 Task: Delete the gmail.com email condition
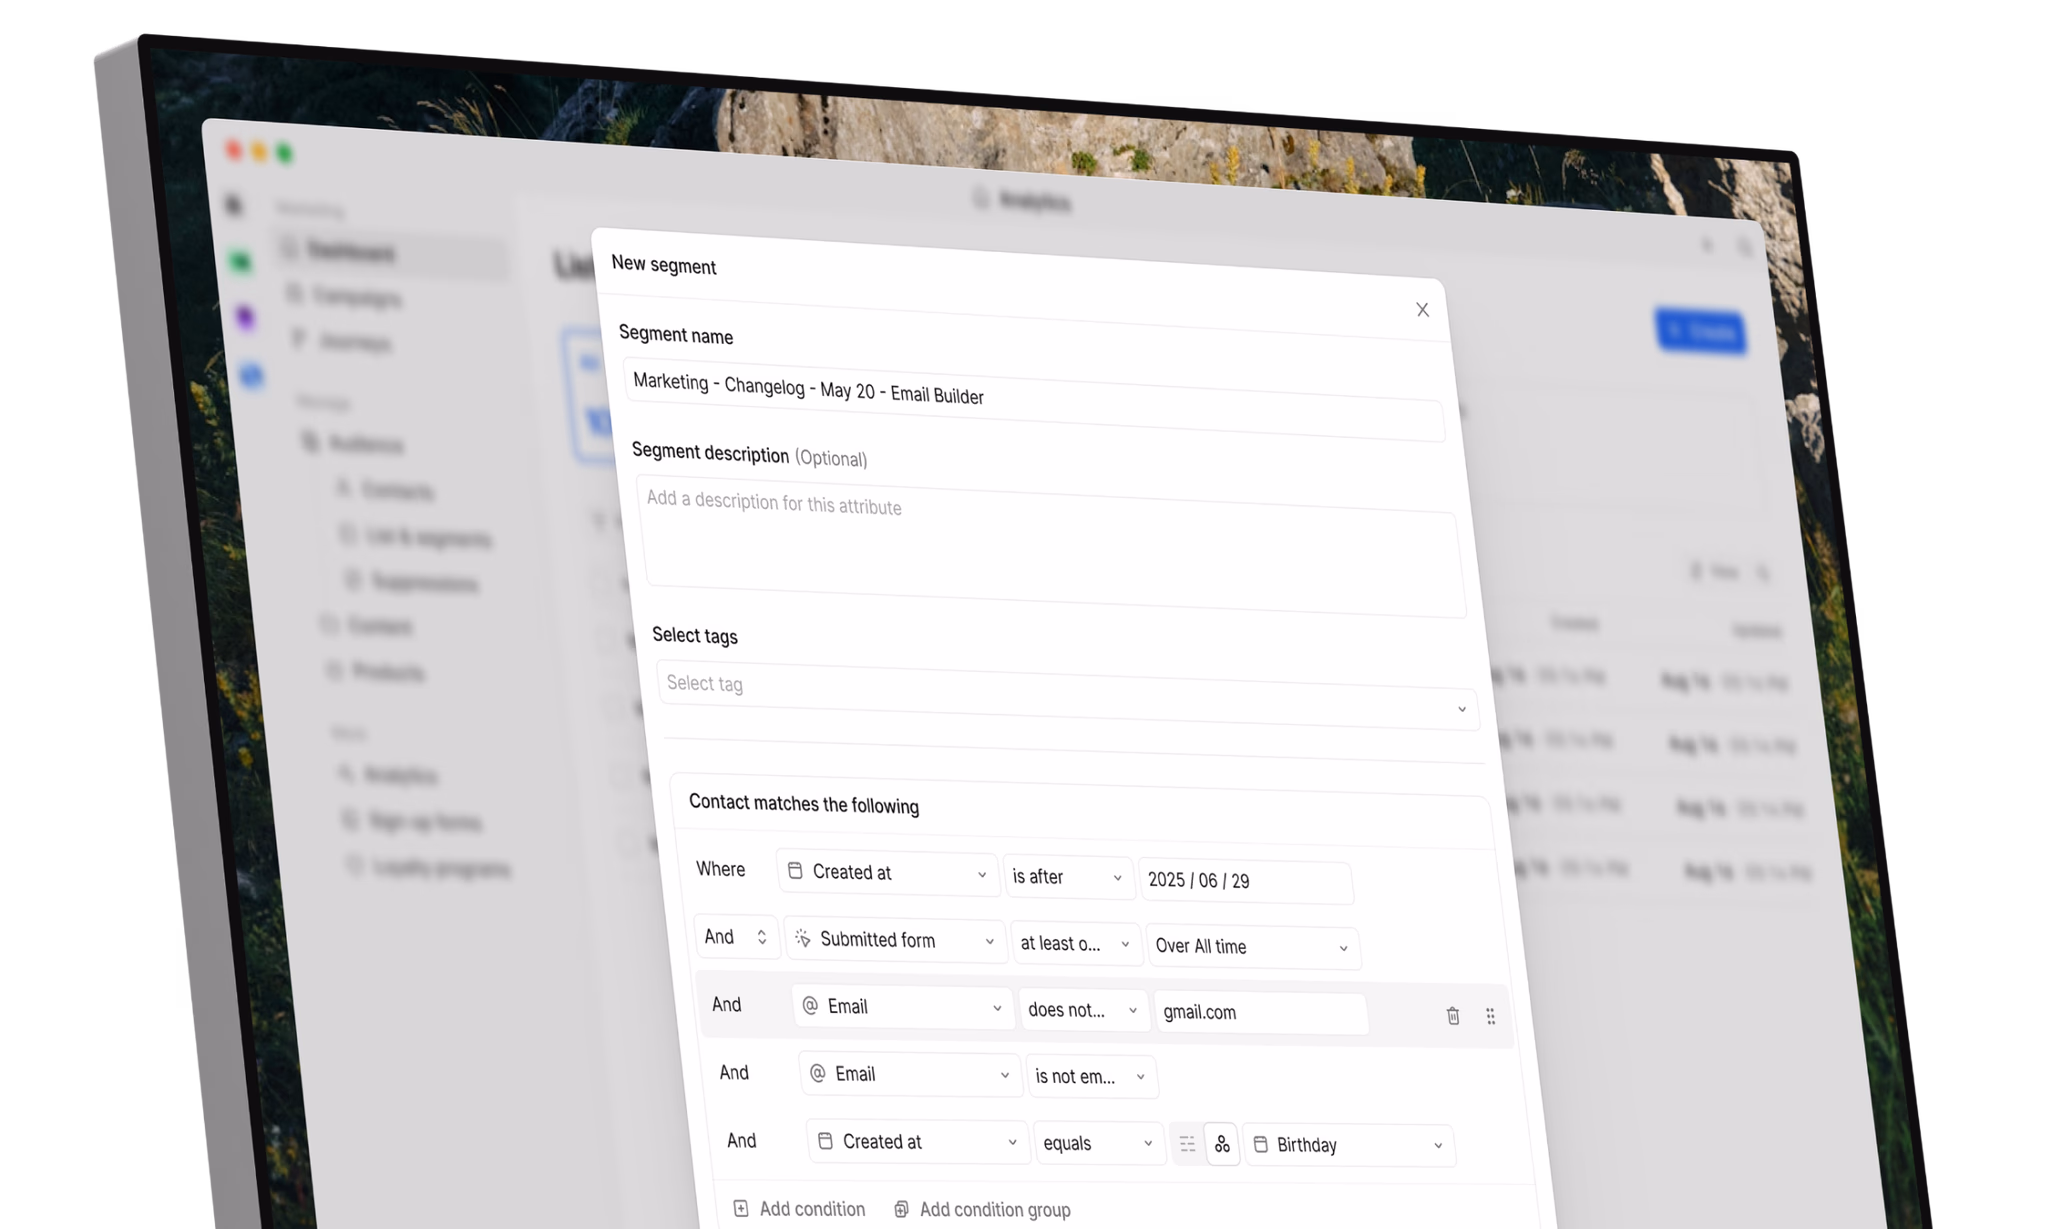click(1453, 1016)
